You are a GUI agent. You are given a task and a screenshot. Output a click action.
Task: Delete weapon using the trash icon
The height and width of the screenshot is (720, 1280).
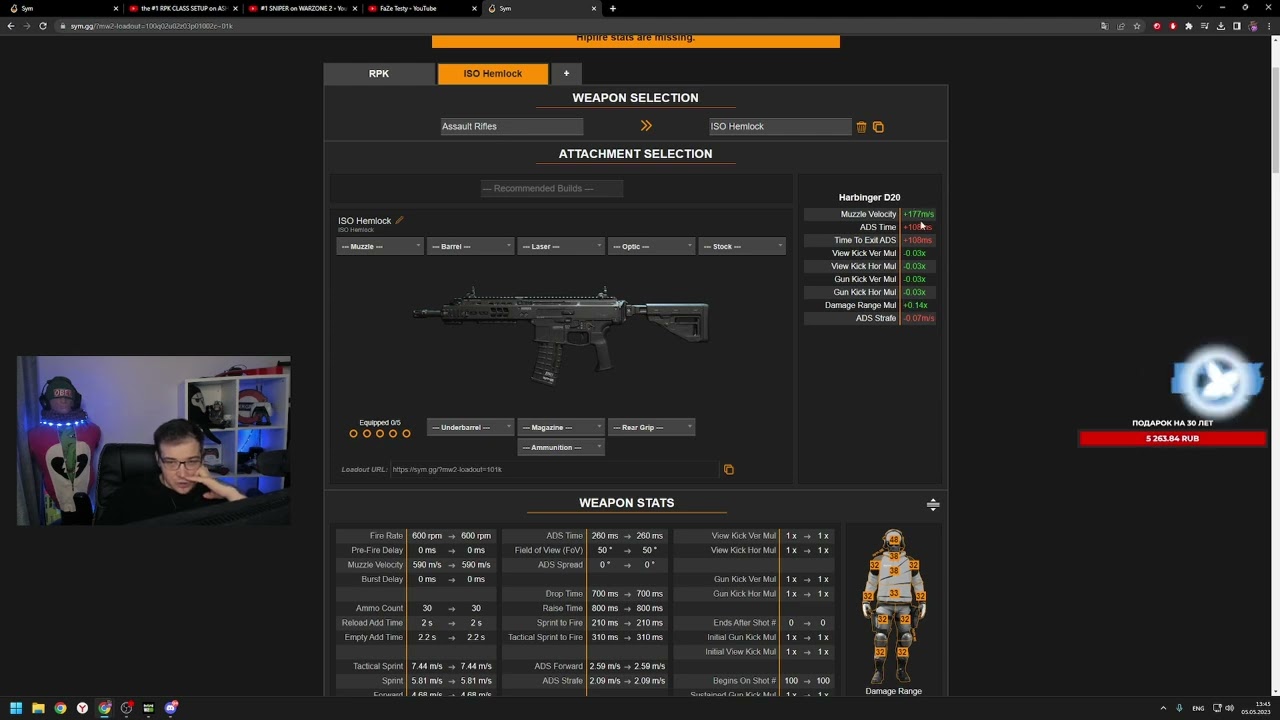861,127
